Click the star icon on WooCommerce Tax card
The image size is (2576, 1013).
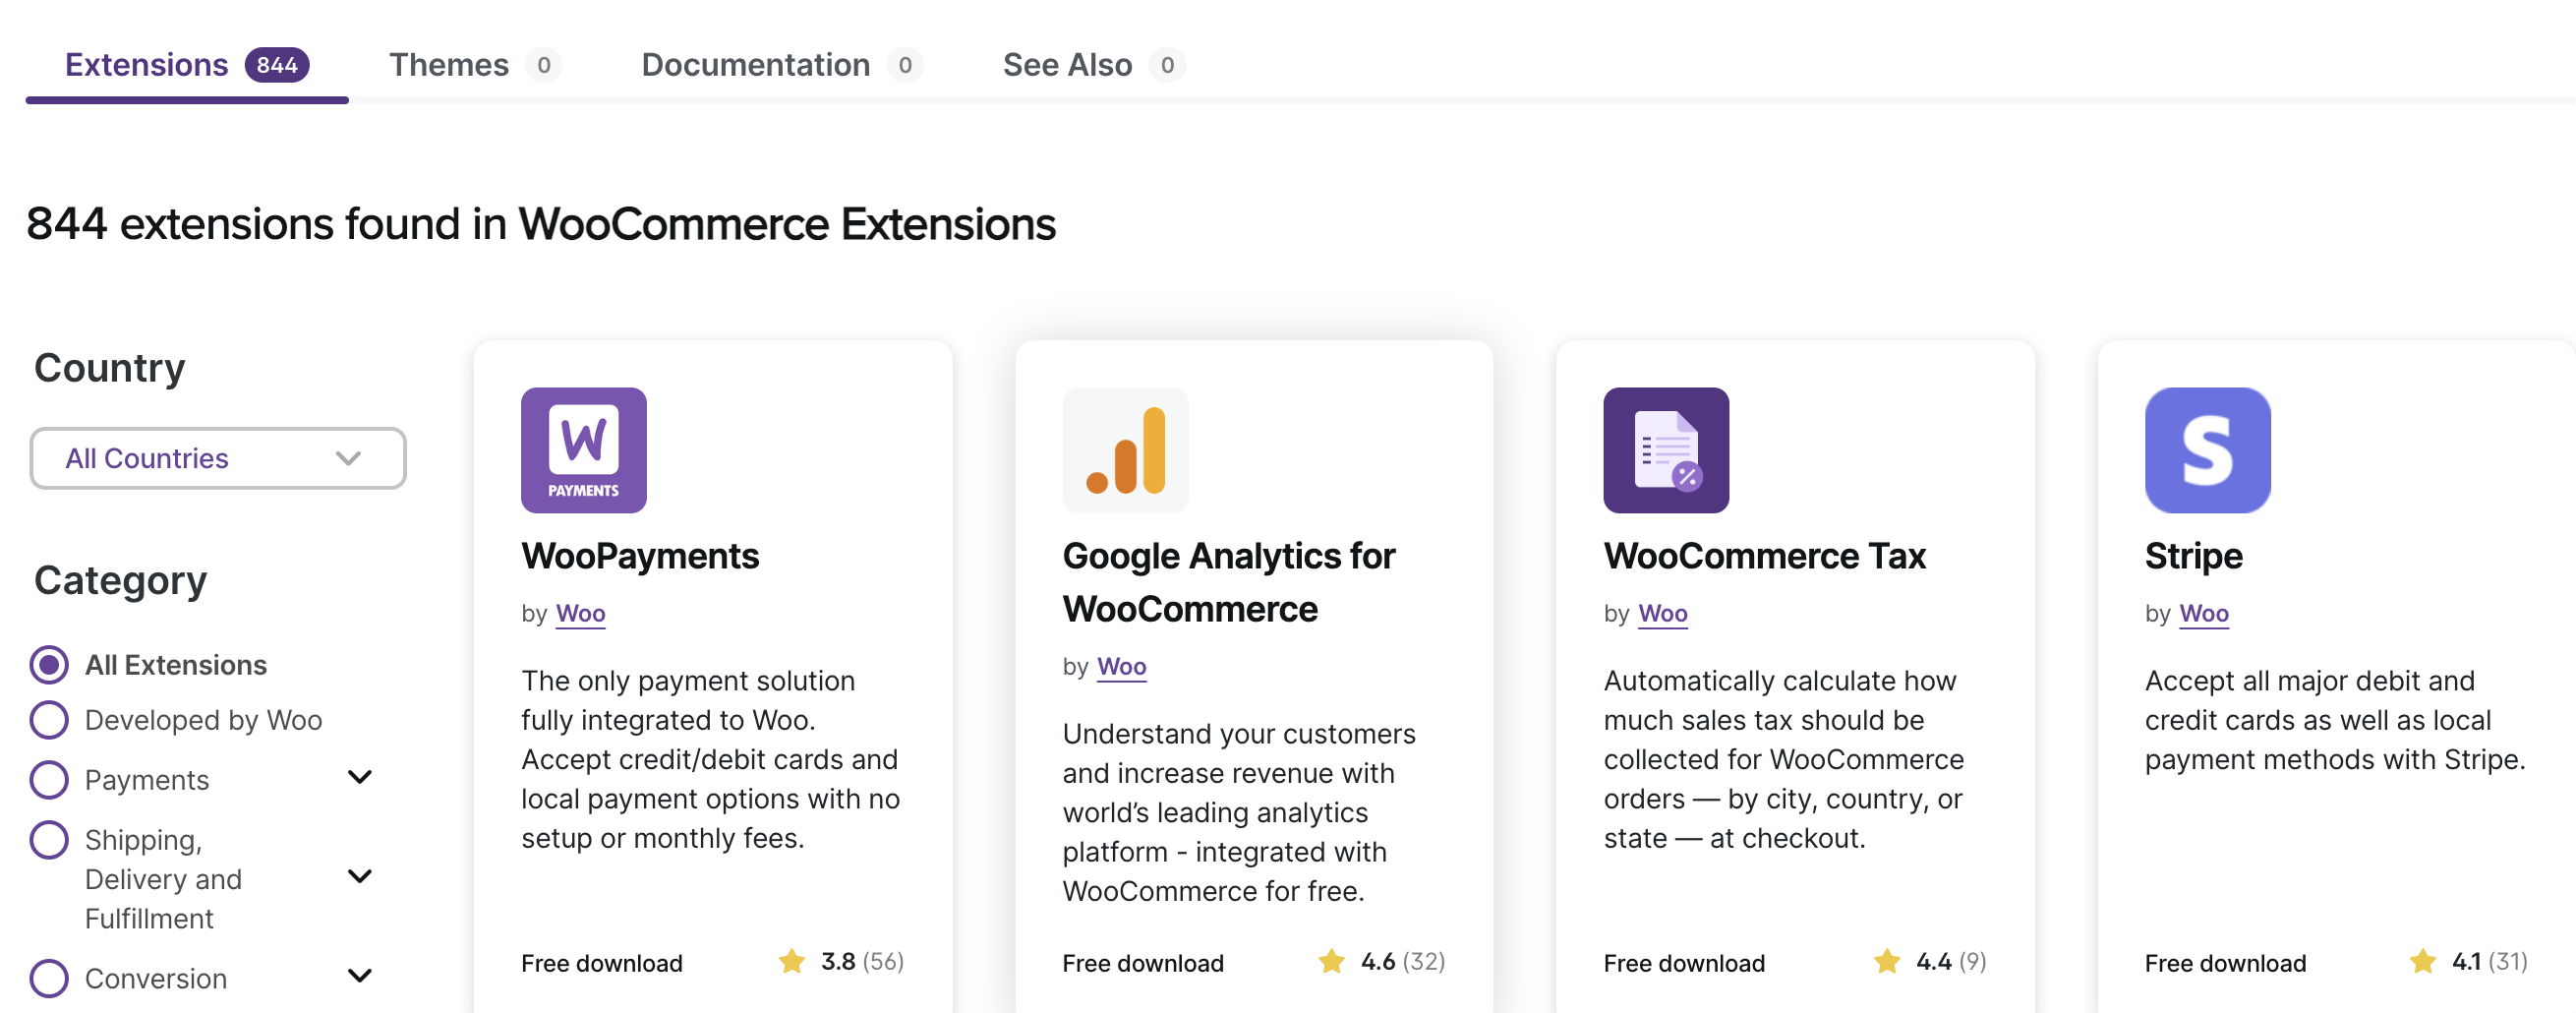pos(1886,961)
